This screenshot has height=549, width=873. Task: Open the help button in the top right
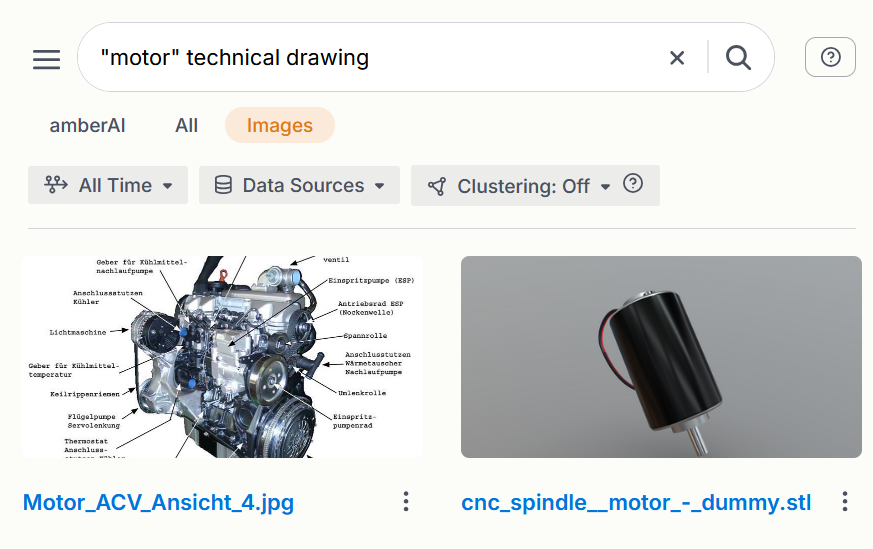click(830, 58)
